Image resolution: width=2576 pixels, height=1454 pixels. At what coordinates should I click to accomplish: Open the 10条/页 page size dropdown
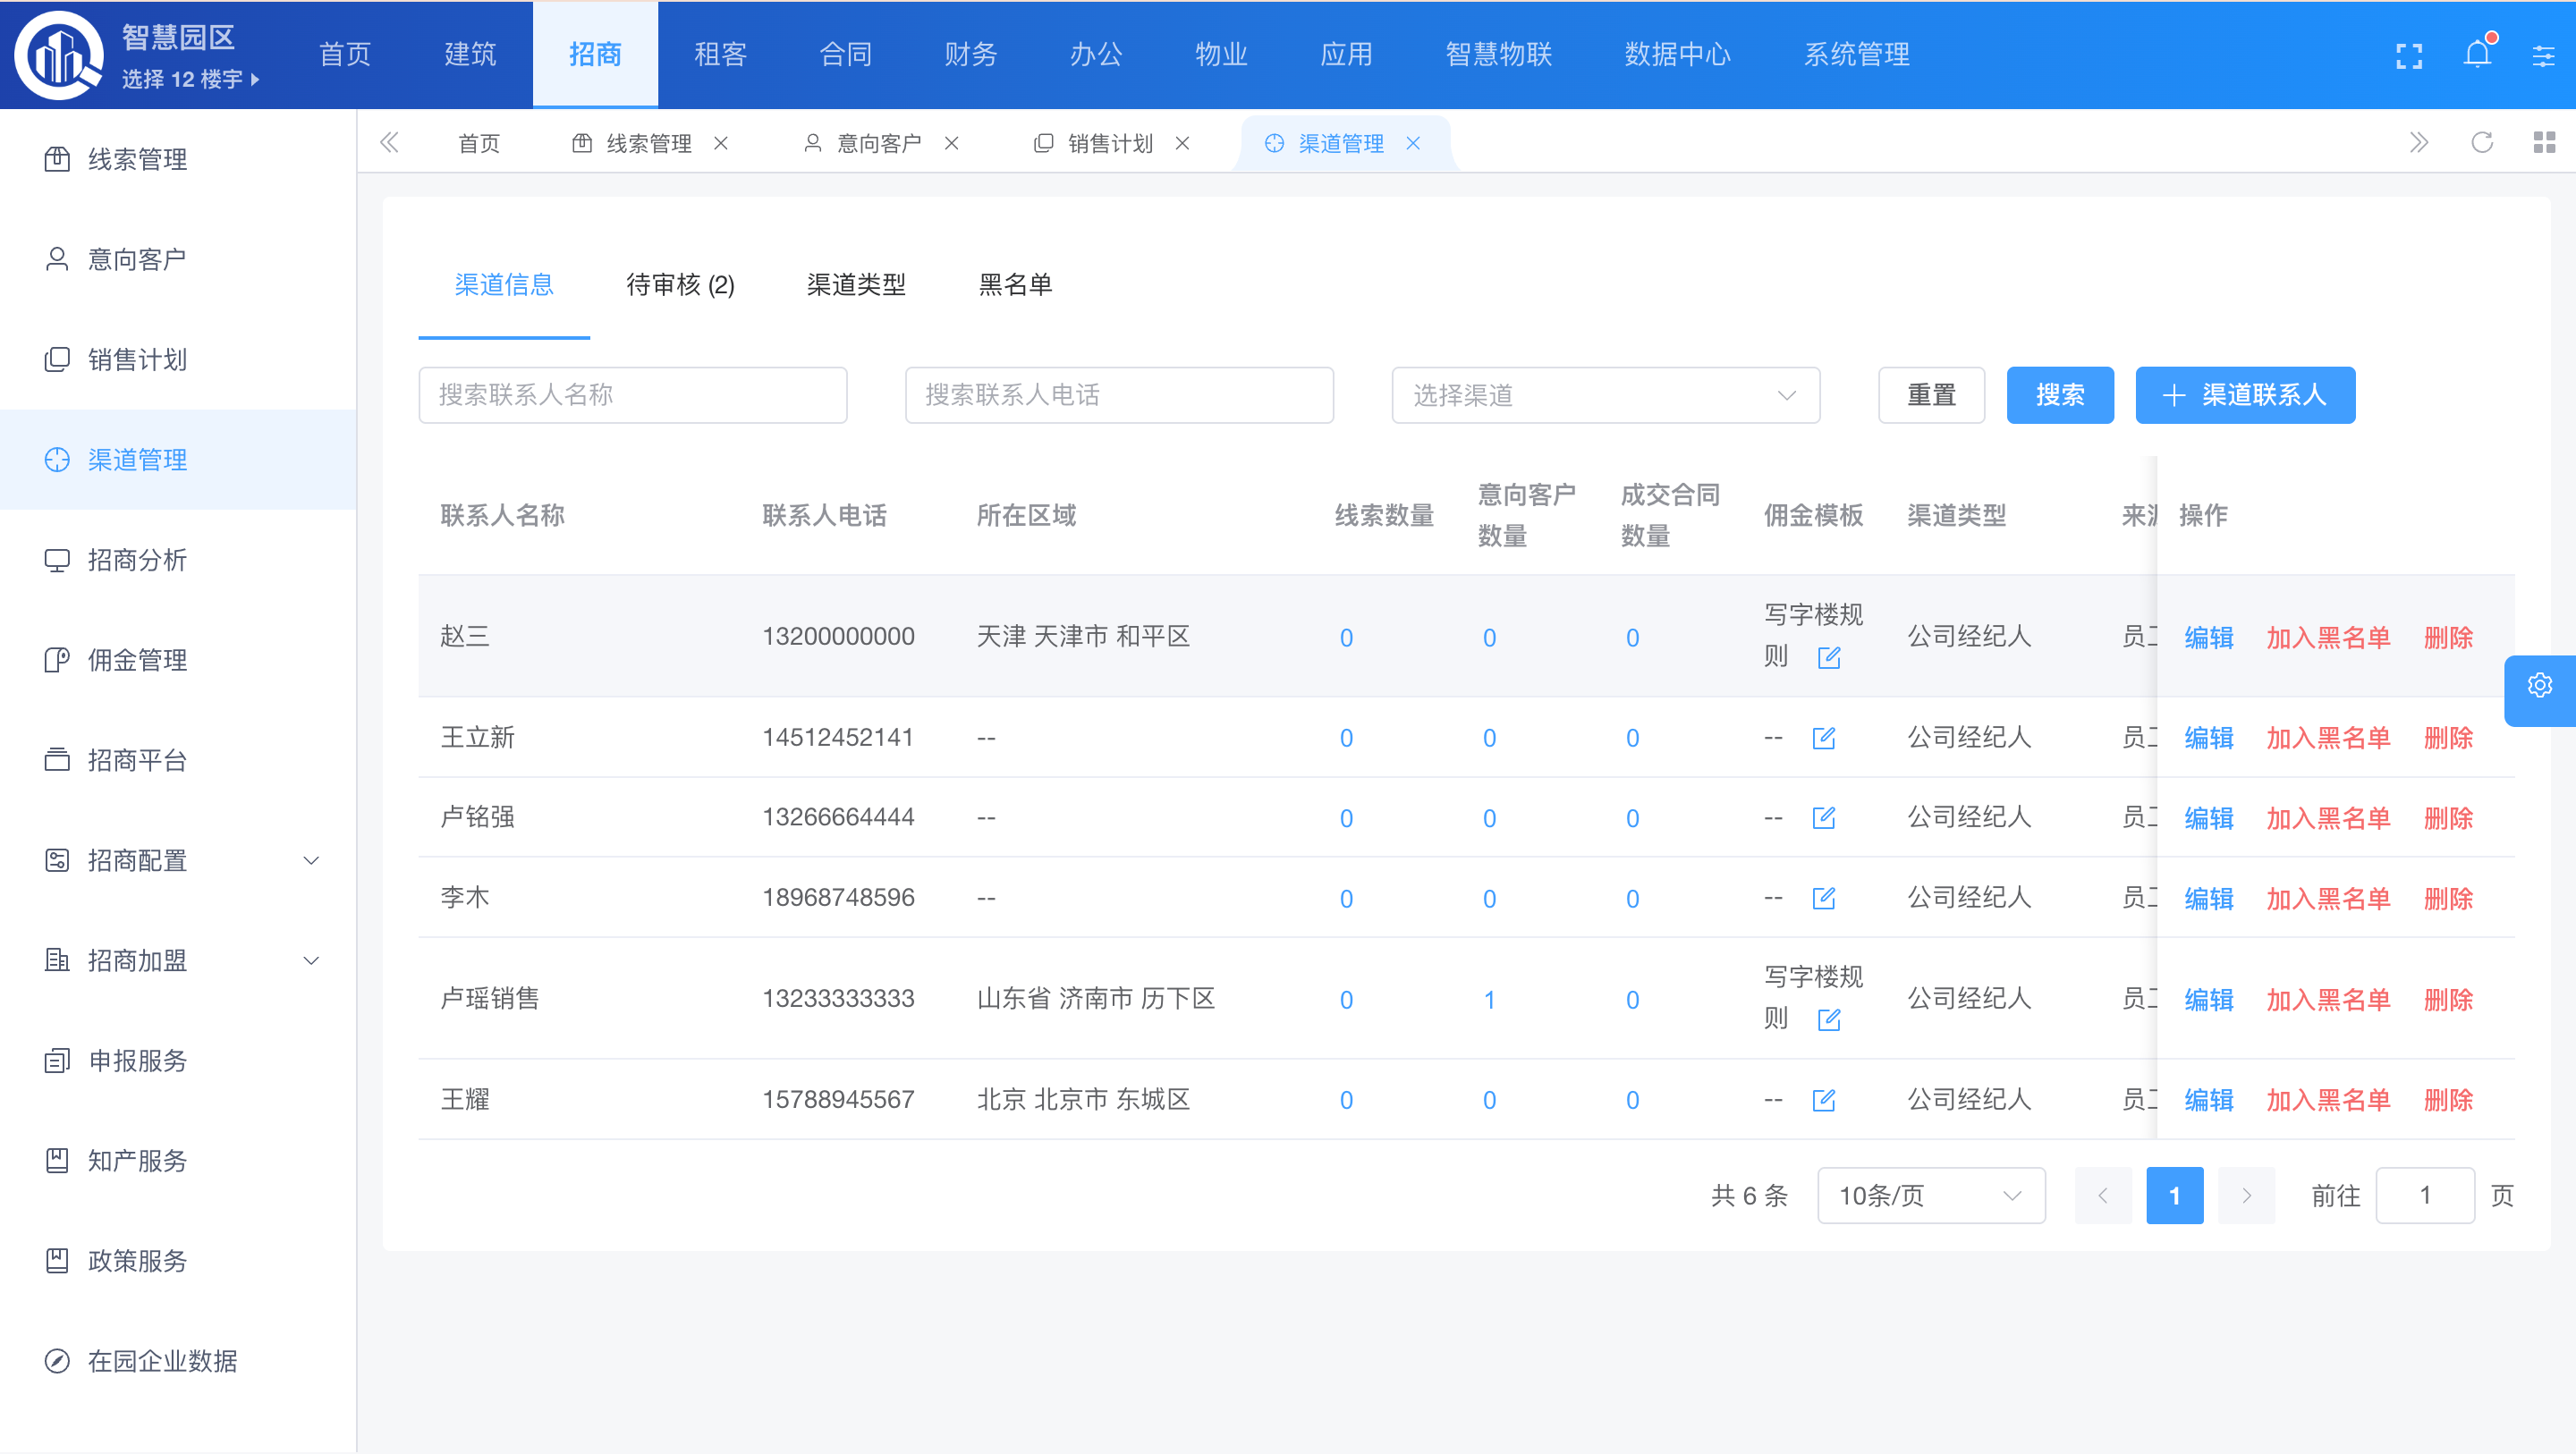point(1930,1195)
